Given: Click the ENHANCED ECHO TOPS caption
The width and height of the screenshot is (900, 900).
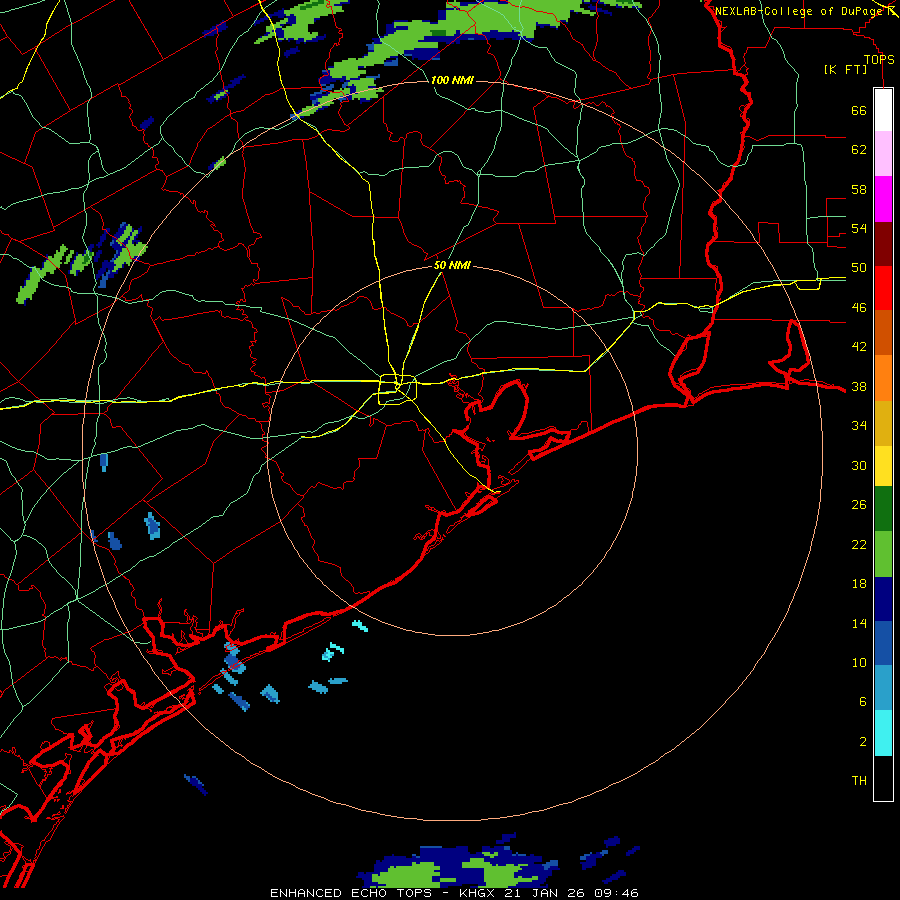Looking at the screenshot, I should pyautogui.click(x=351, y=893).
